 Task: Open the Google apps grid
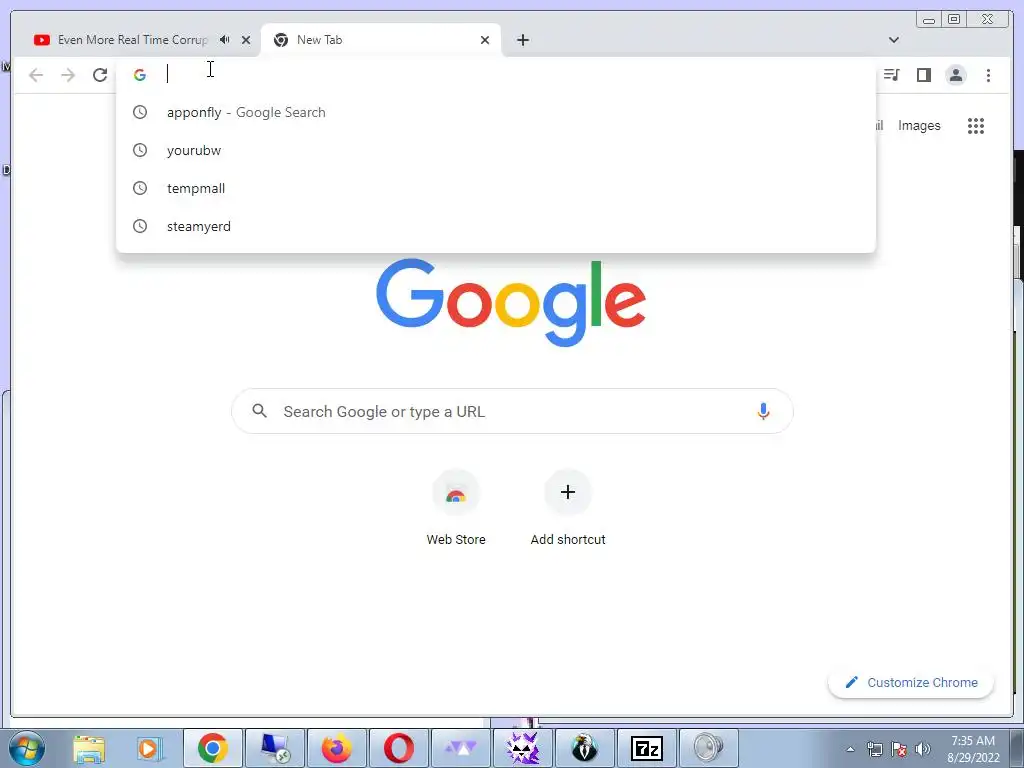click(x=976, y=125)
